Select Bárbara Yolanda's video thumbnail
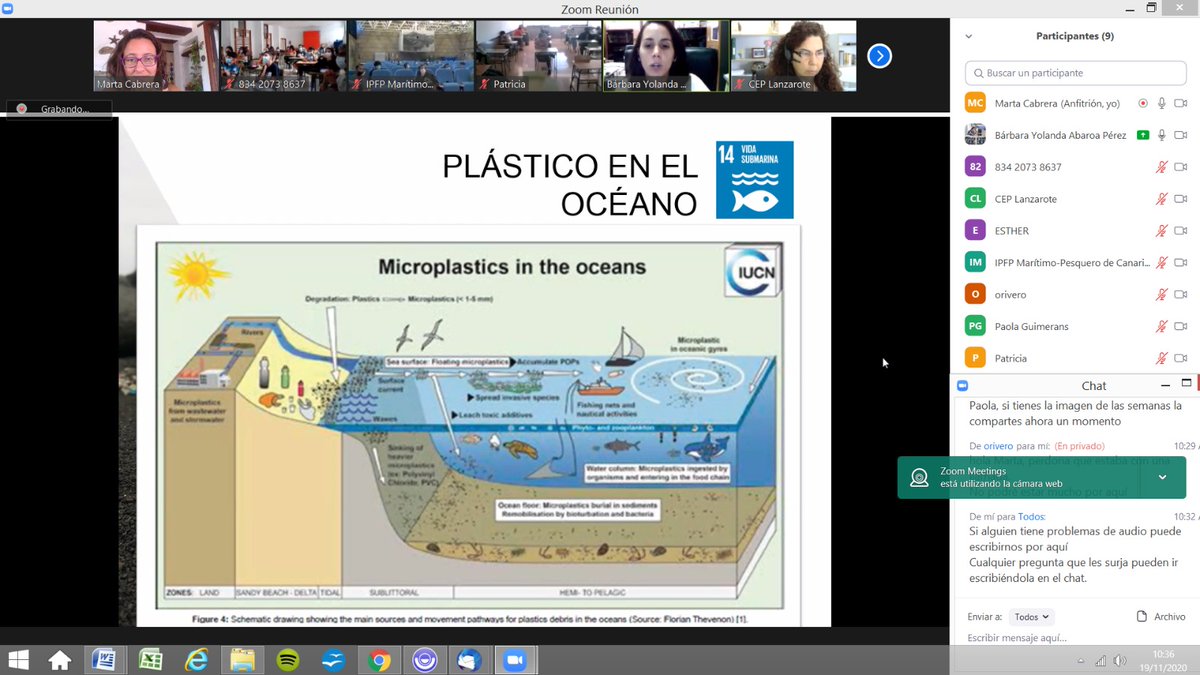The height and width of the screenshot is (675, 1200). (x=666, y=56)
